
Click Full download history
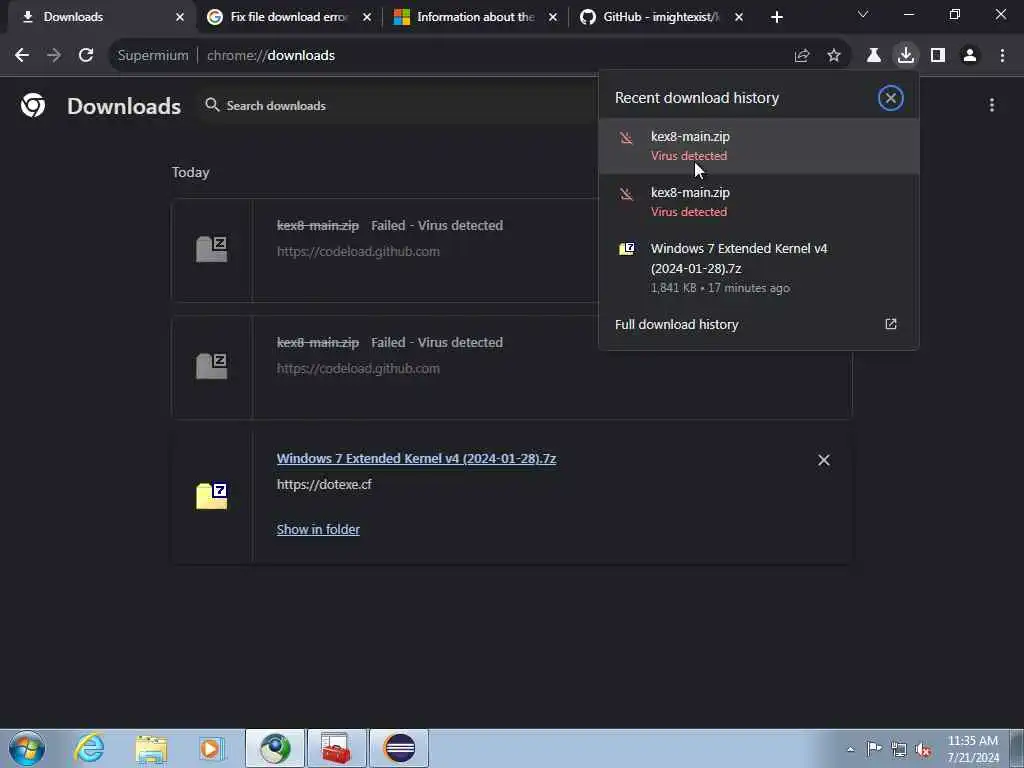point(676,325)
